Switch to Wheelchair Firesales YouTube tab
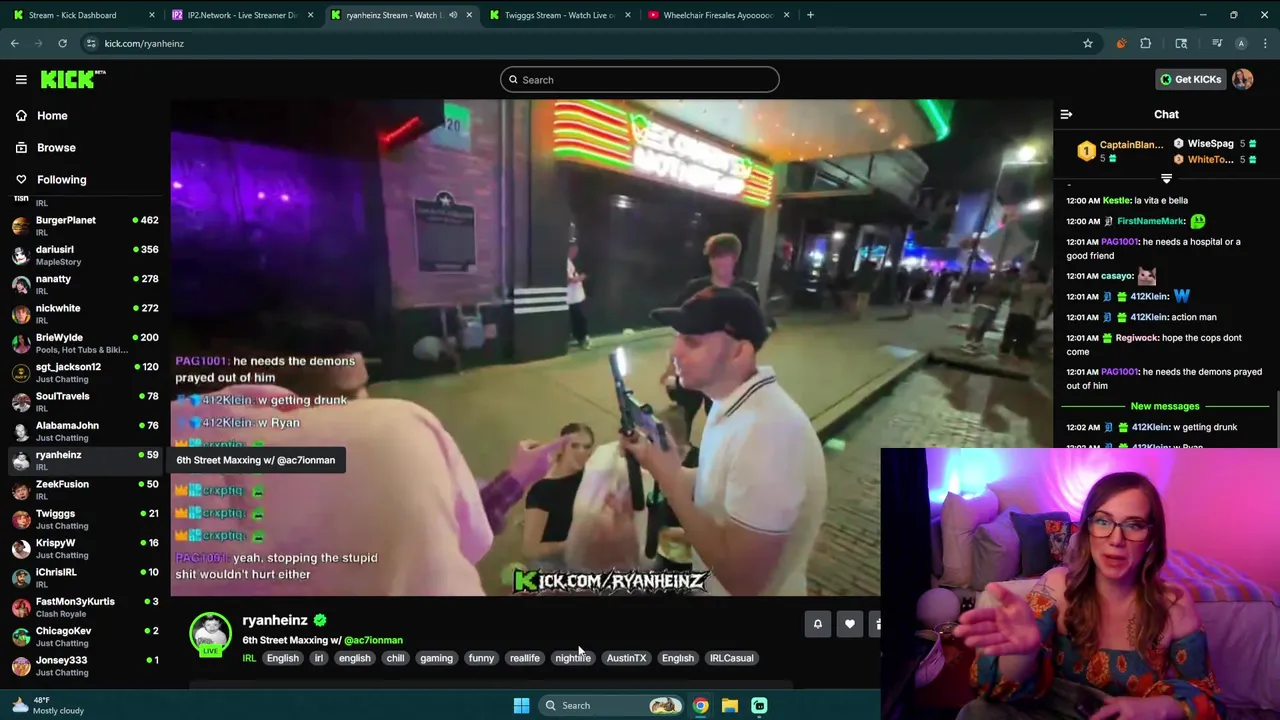The image size is (1280, 720). click(718, 15)
